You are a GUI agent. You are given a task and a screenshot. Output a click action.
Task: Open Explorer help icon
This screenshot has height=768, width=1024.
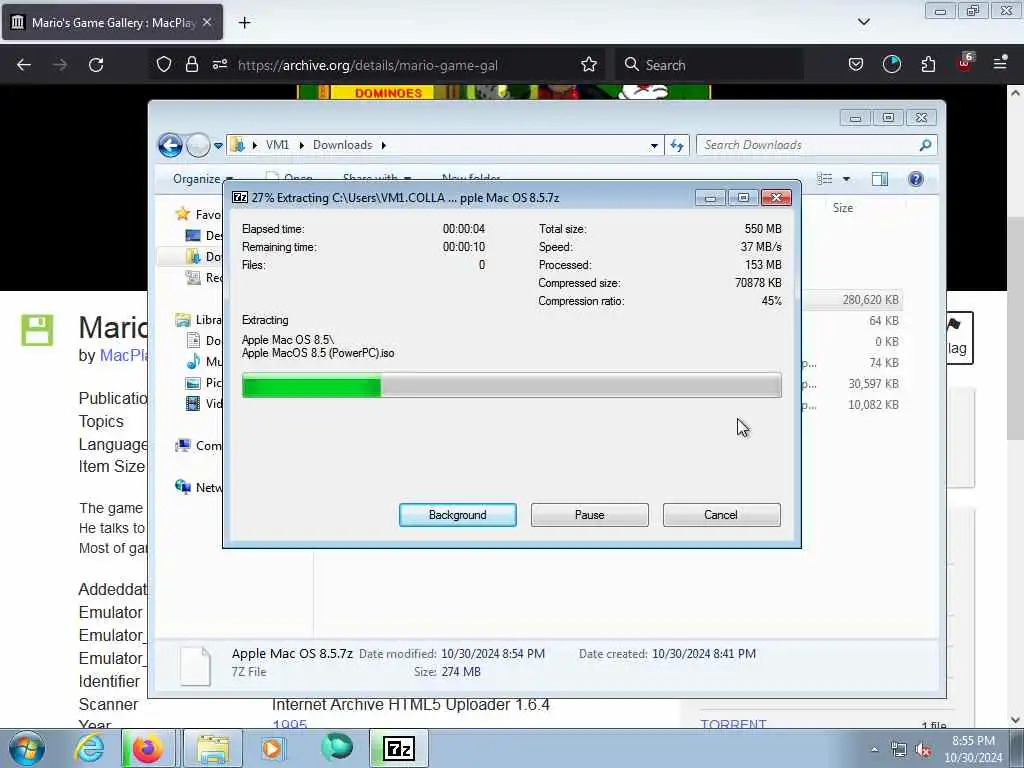click(x=916, y=179)
